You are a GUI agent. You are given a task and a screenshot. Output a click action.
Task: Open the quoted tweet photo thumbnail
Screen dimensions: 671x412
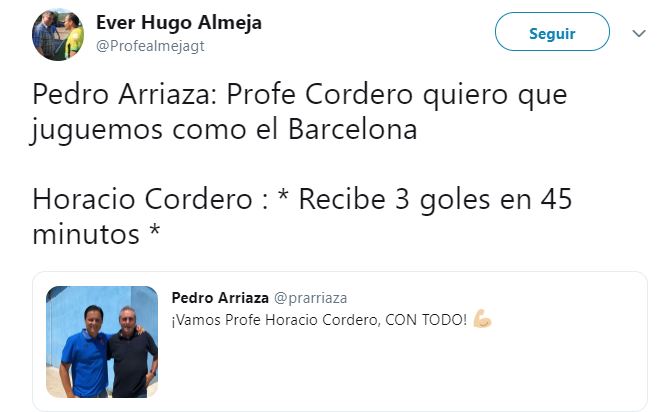coord(102,342)
